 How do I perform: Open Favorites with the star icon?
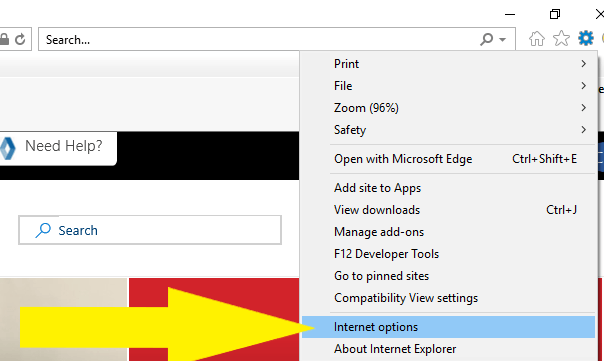[x=561, y=39]
